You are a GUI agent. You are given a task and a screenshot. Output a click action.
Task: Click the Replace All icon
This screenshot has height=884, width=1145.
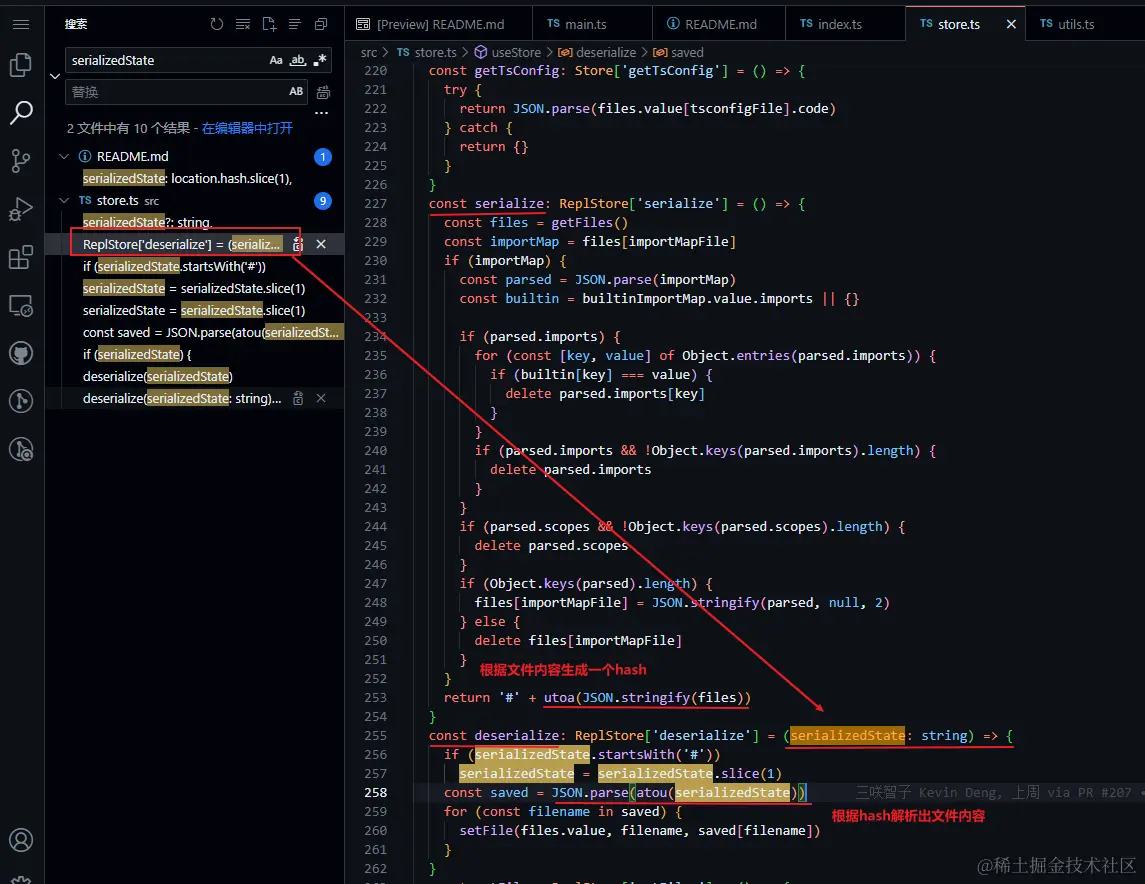(x=323, y=92)
